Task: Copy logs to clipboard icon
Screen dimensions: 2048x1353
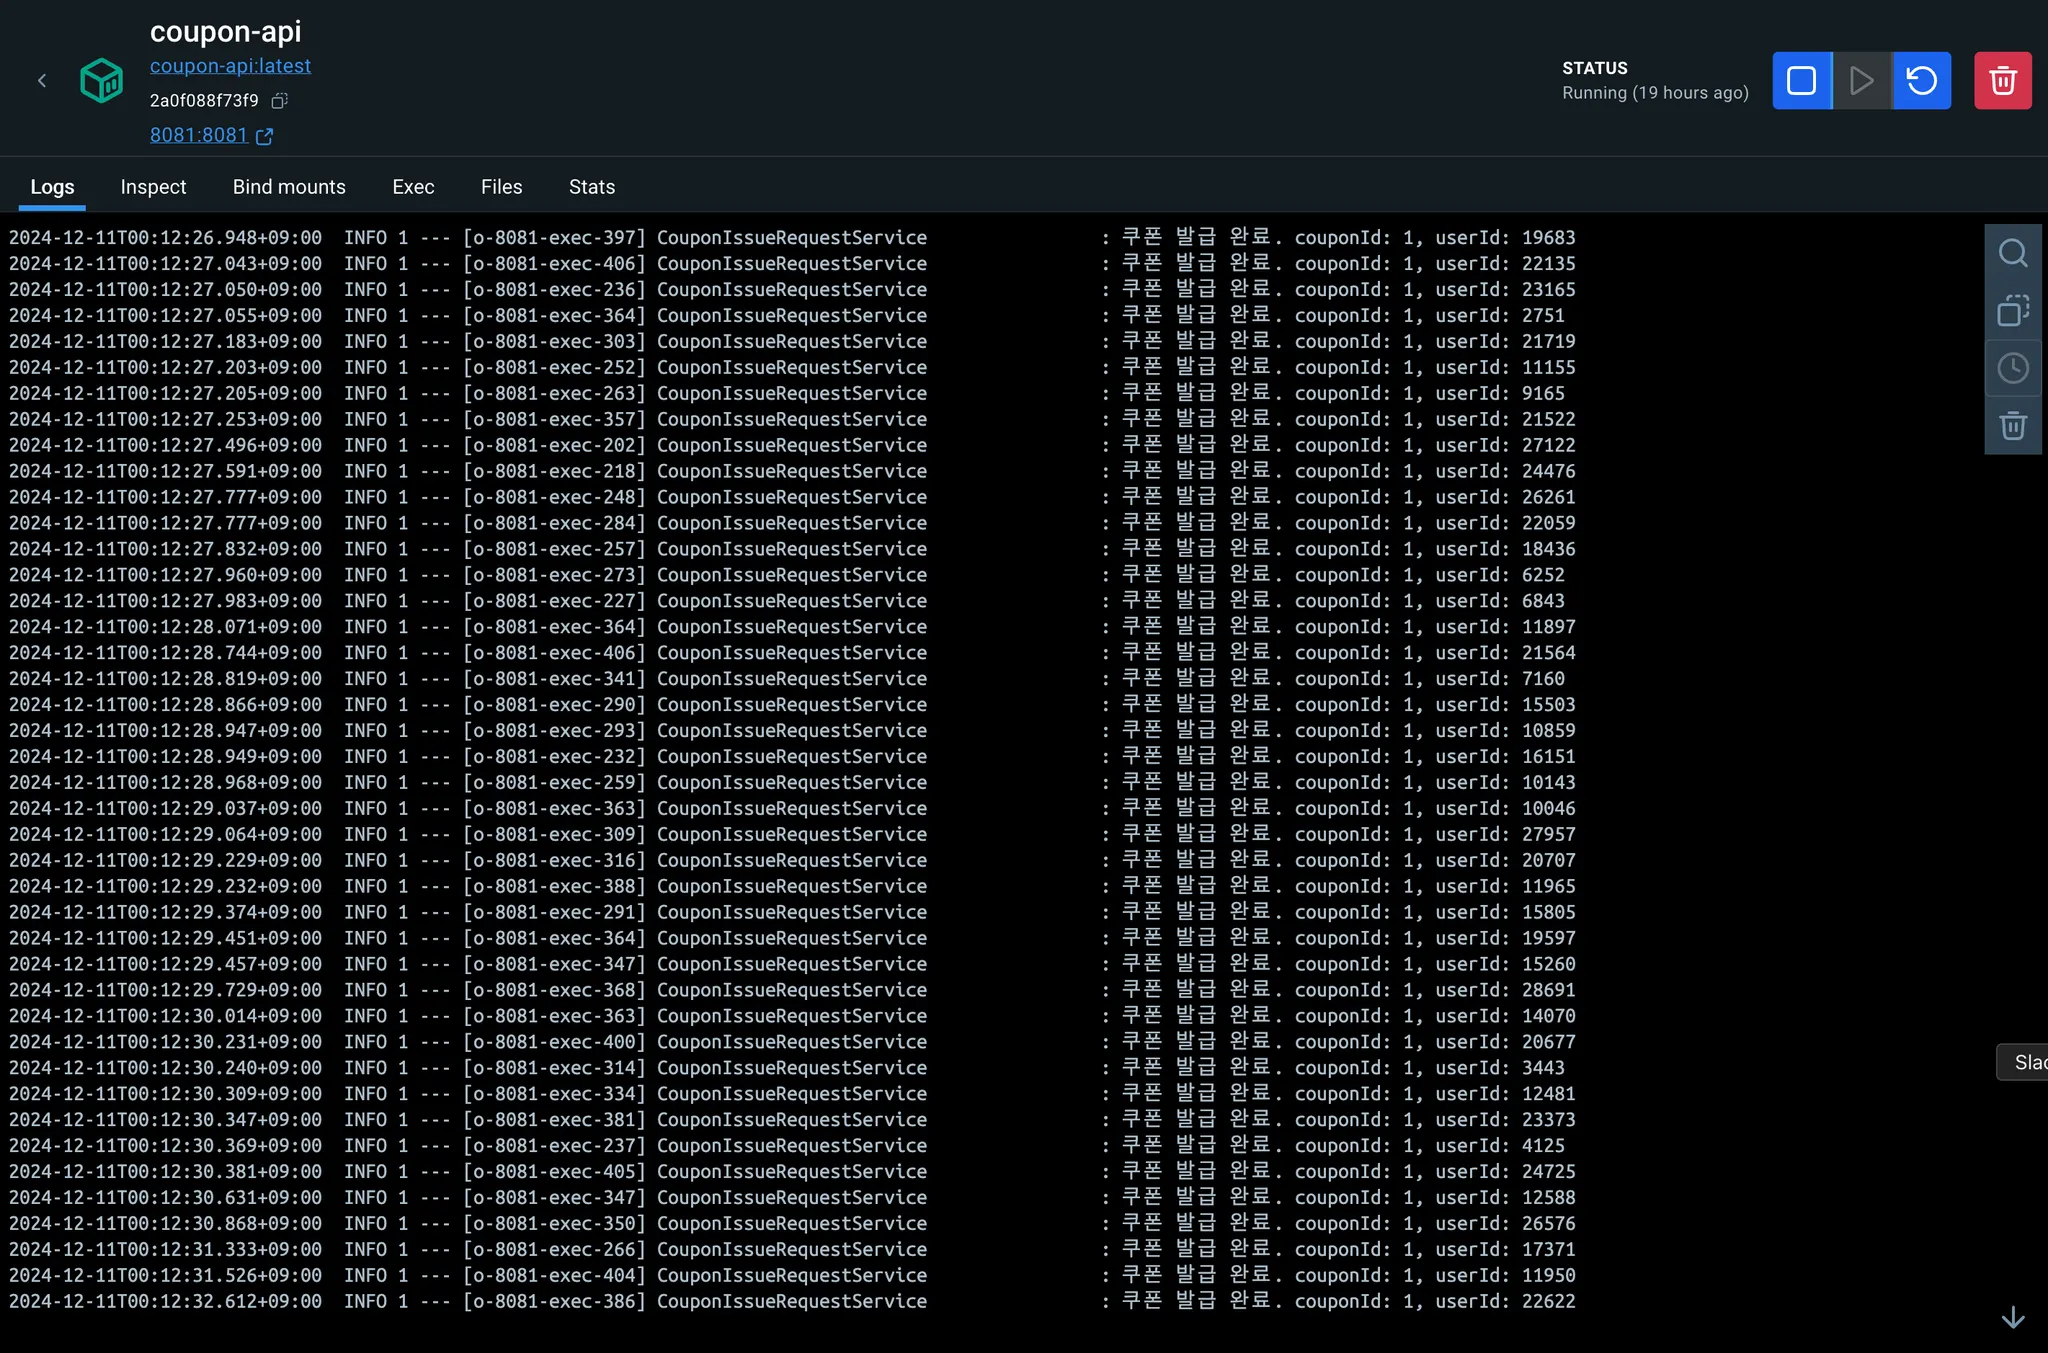Action: point(2012,311)
